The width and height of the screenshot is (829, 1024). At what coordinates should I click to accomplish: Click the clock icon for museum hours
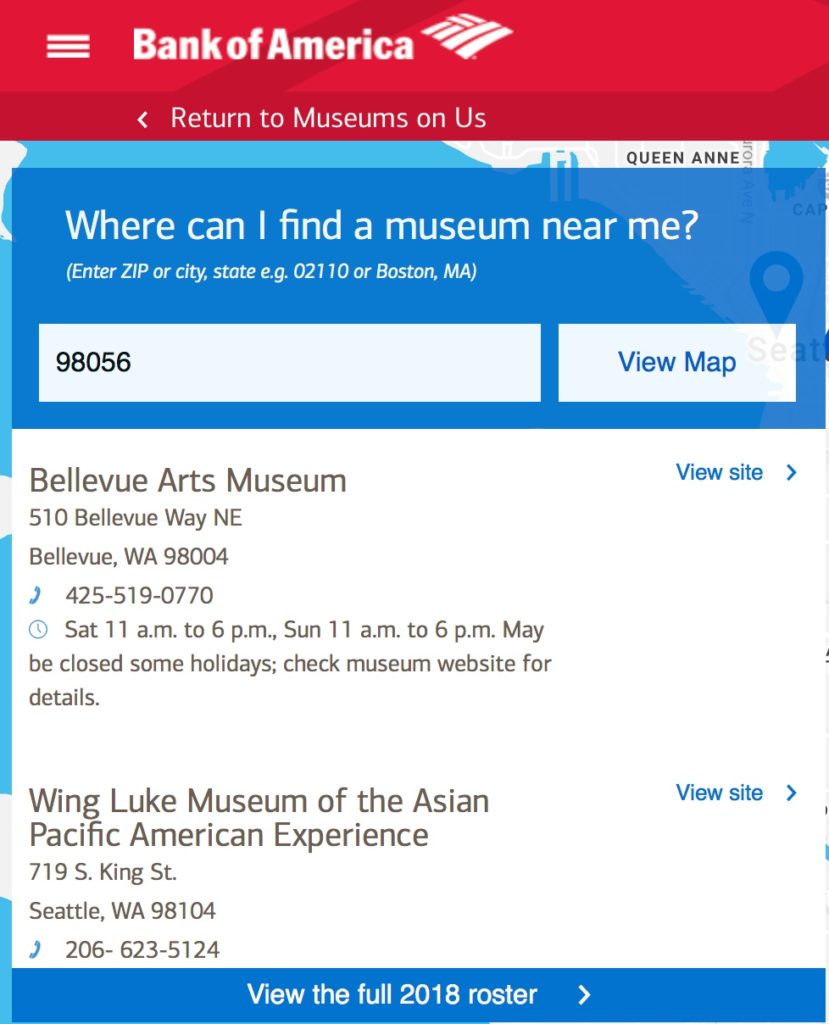[38, 630]
